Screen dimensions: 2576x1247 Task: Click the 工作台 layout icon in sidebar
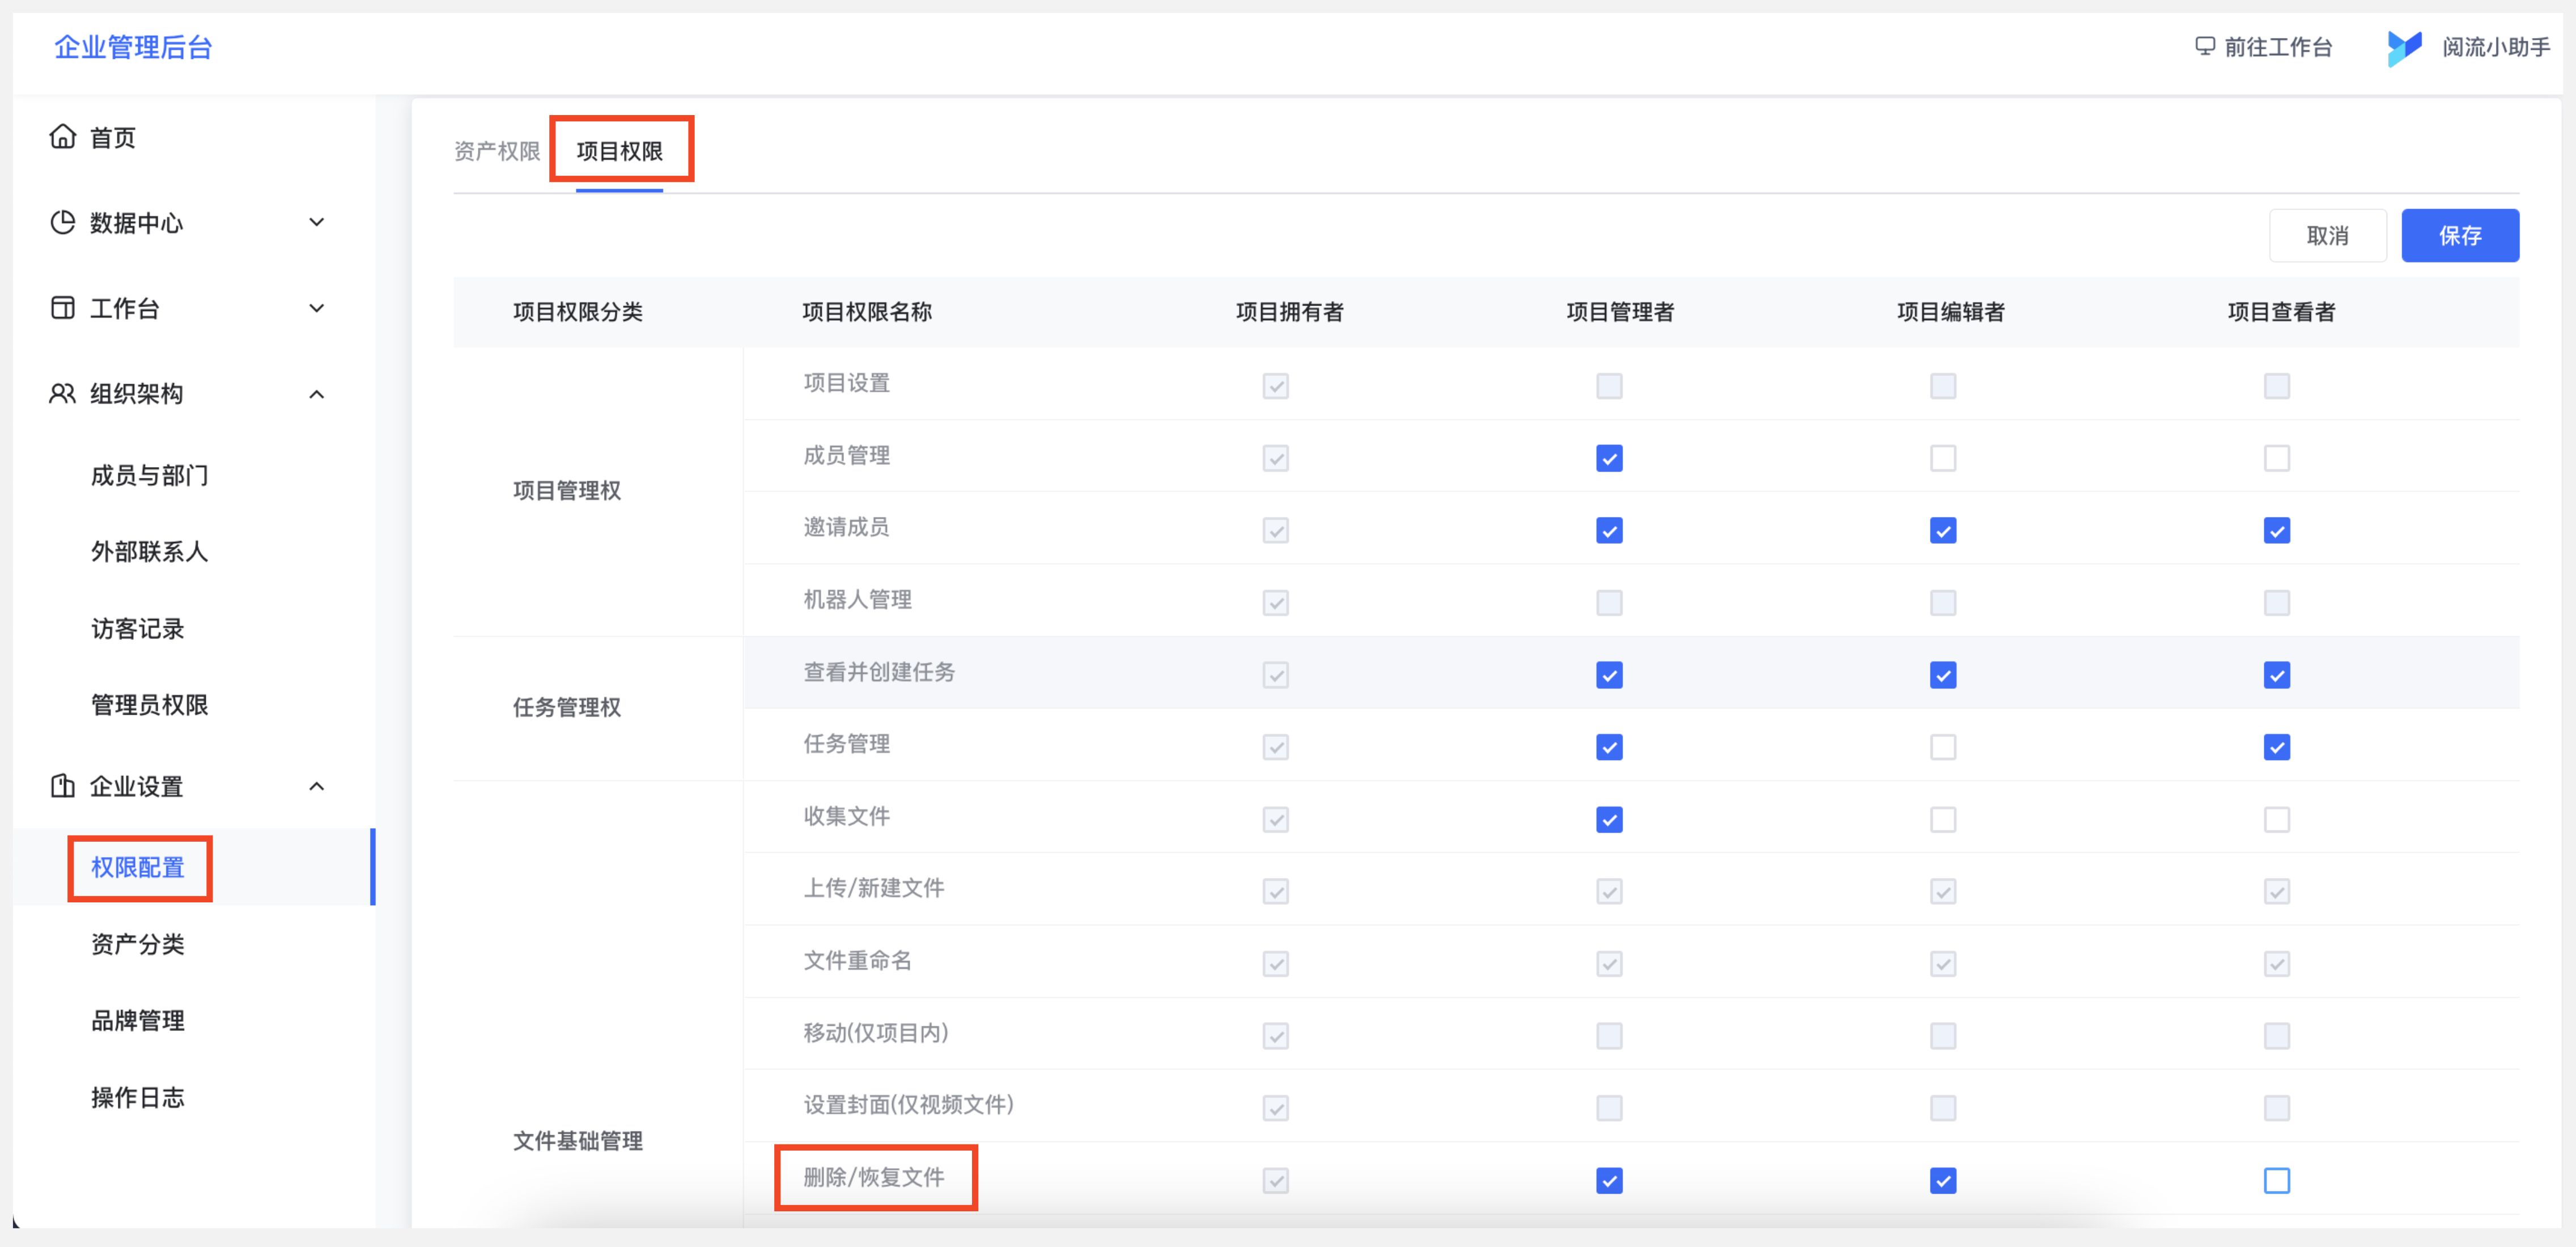coord(63,308)
